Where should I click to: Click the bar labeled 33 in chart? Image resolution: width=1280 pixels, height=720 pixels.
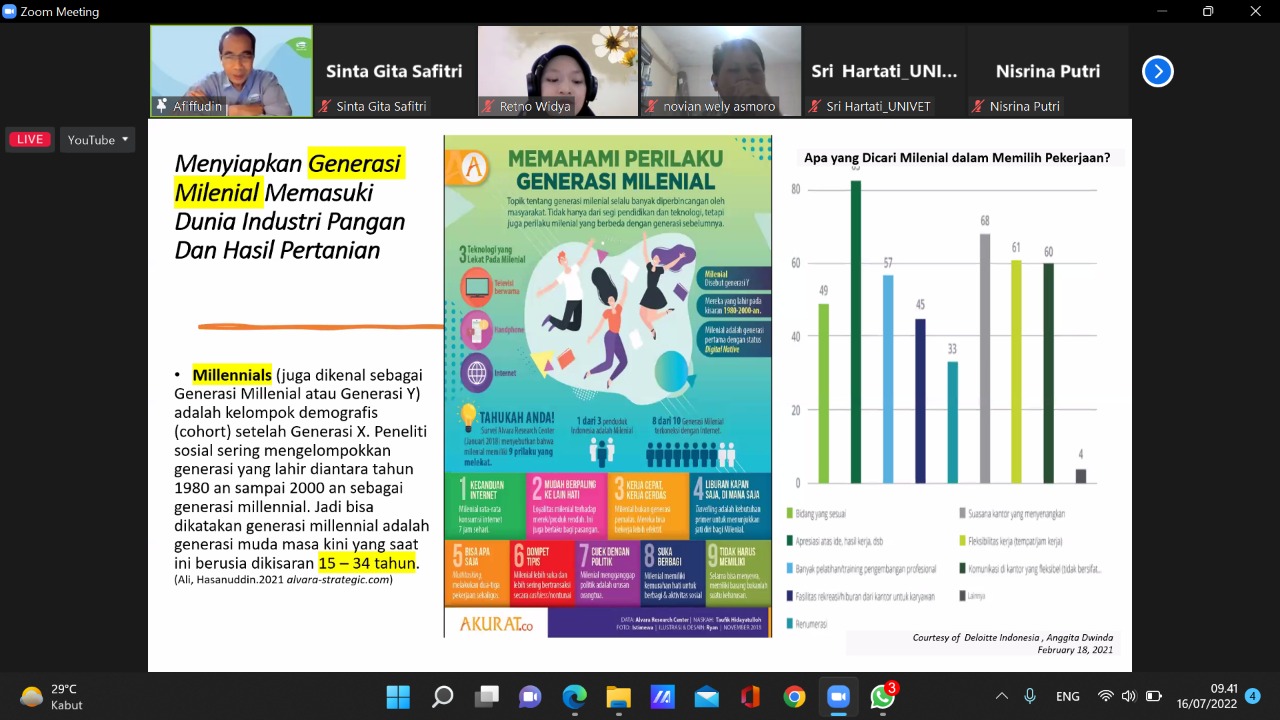(x=952, y=422)
